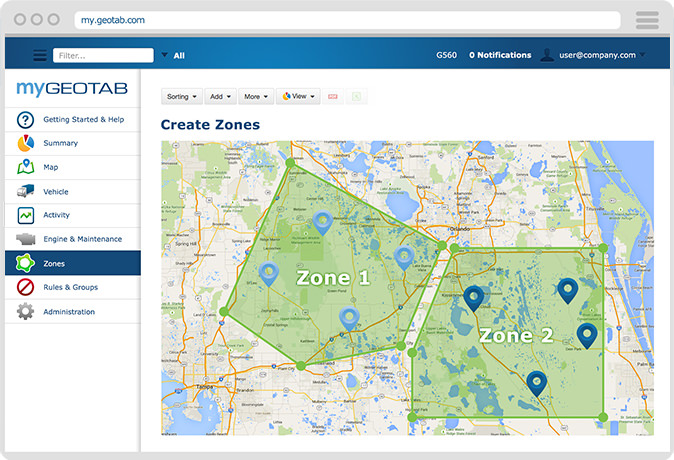
Task: Click the 0 Notifications link
Action: click(x=500, y=55)
